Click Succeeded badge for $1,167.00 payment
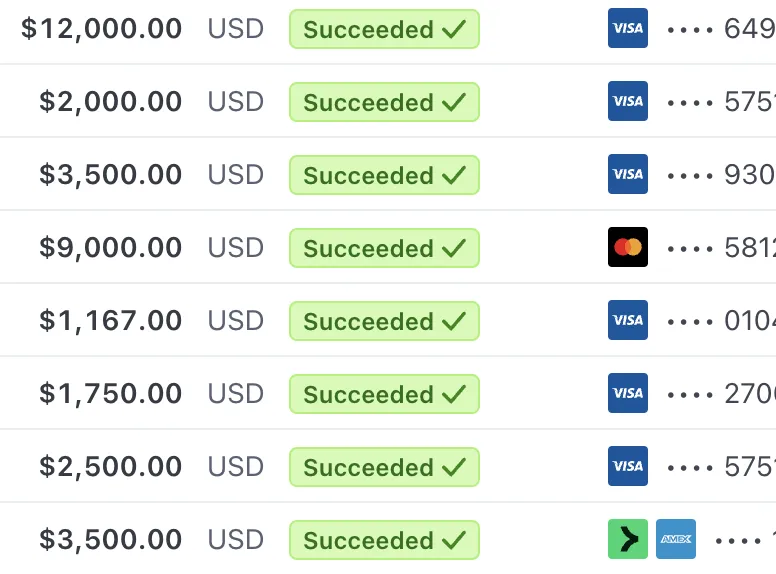Screen dimensions: 776x574 (384, 321)
